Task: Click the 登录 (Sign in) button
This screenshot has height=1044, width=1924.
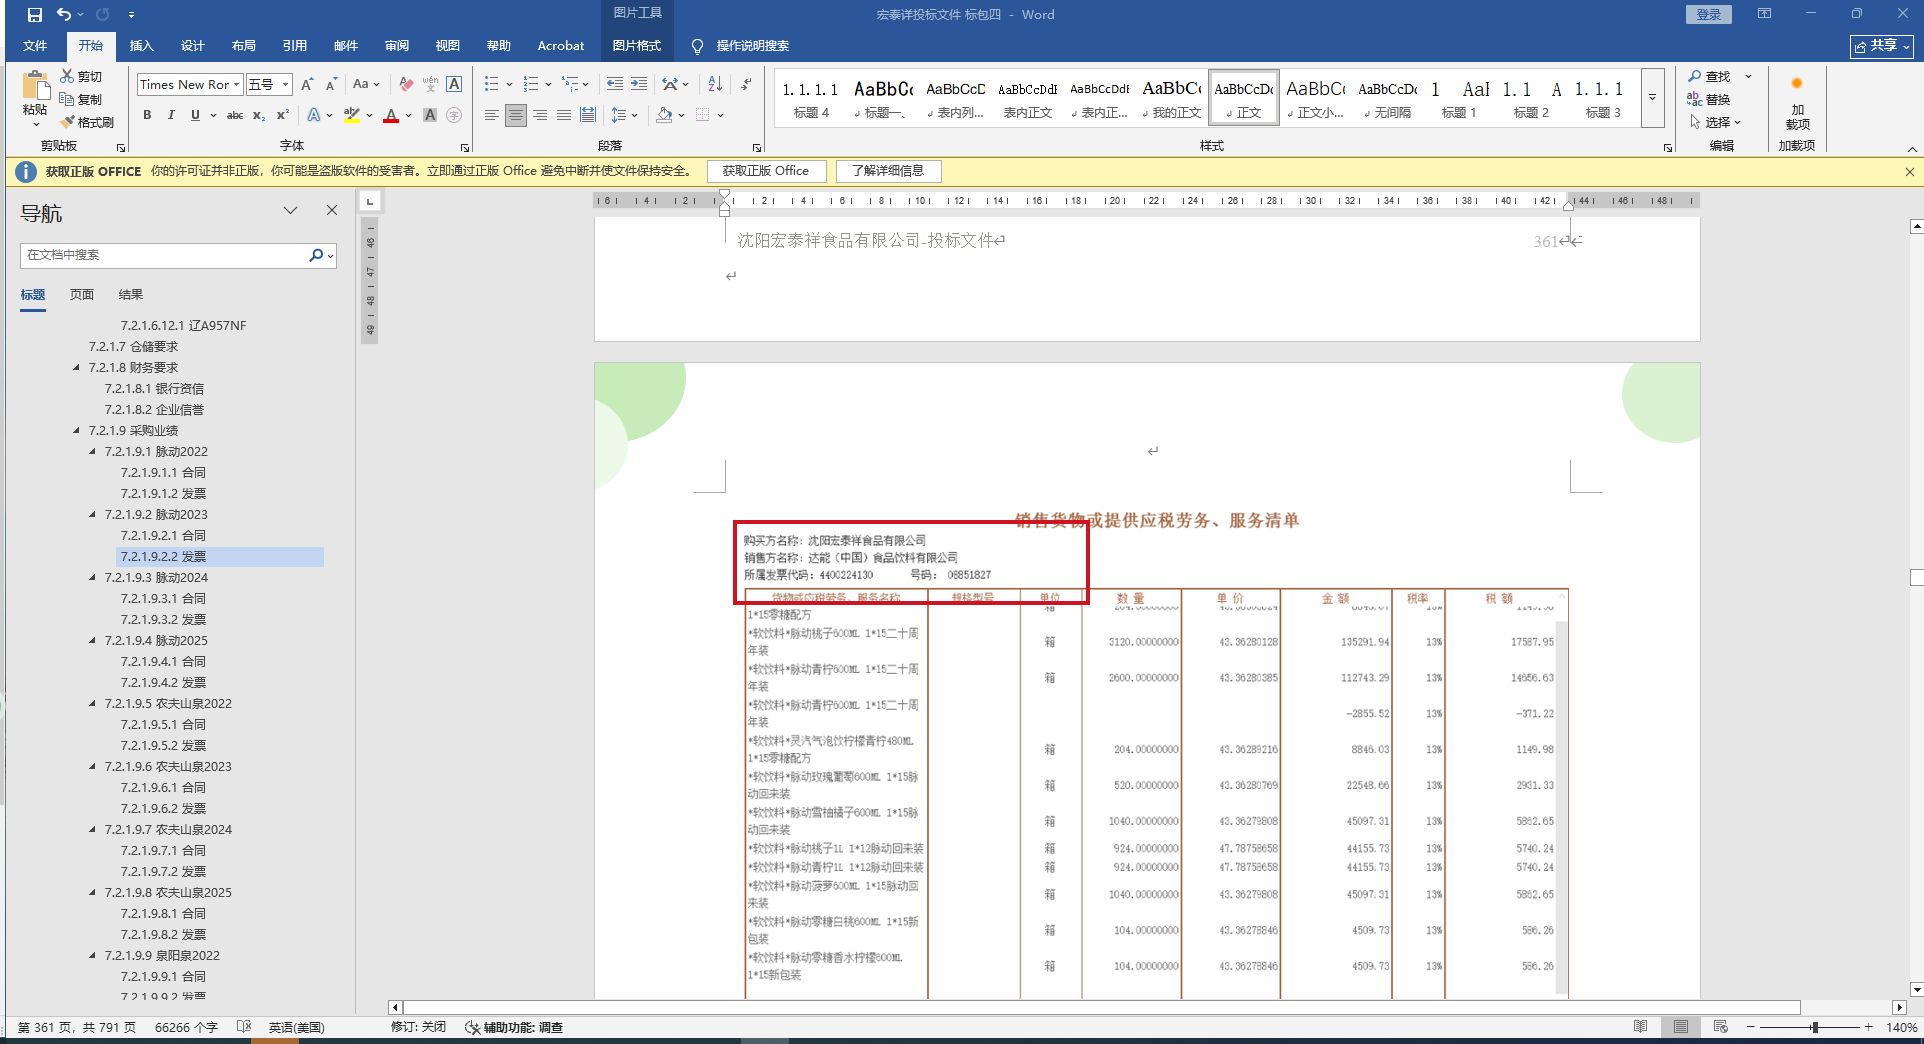Action: point(1709,14)
